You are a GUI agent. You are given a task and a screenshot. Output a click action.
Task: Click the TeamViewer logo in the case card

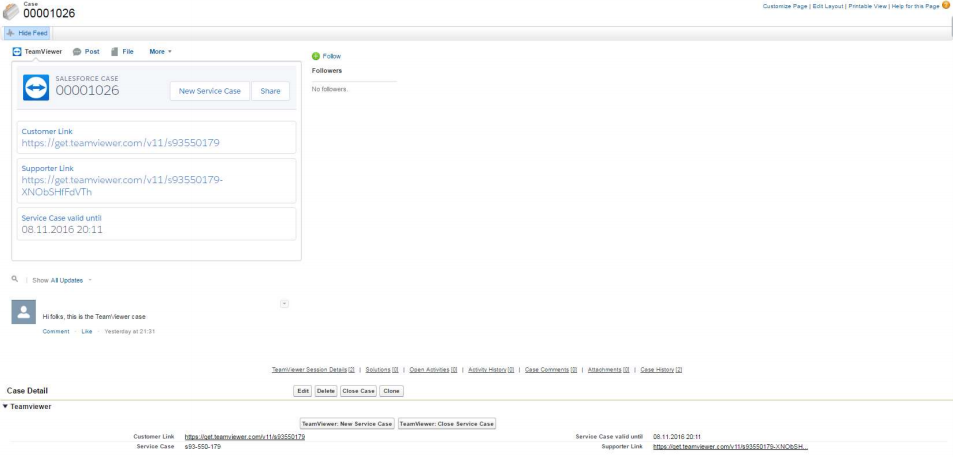[36, 88]
